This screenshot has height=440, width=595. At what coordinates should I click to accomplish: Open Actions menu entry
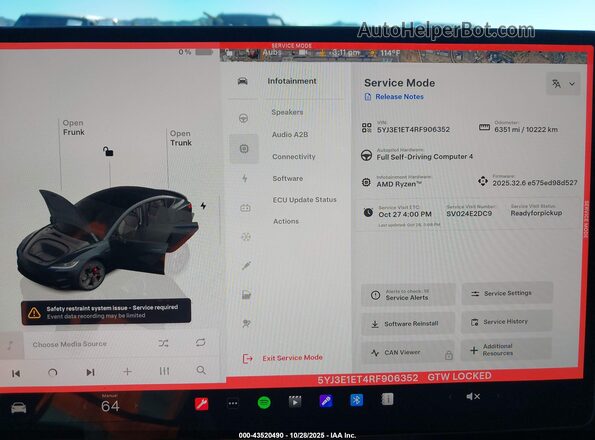(x=286, y=221)
